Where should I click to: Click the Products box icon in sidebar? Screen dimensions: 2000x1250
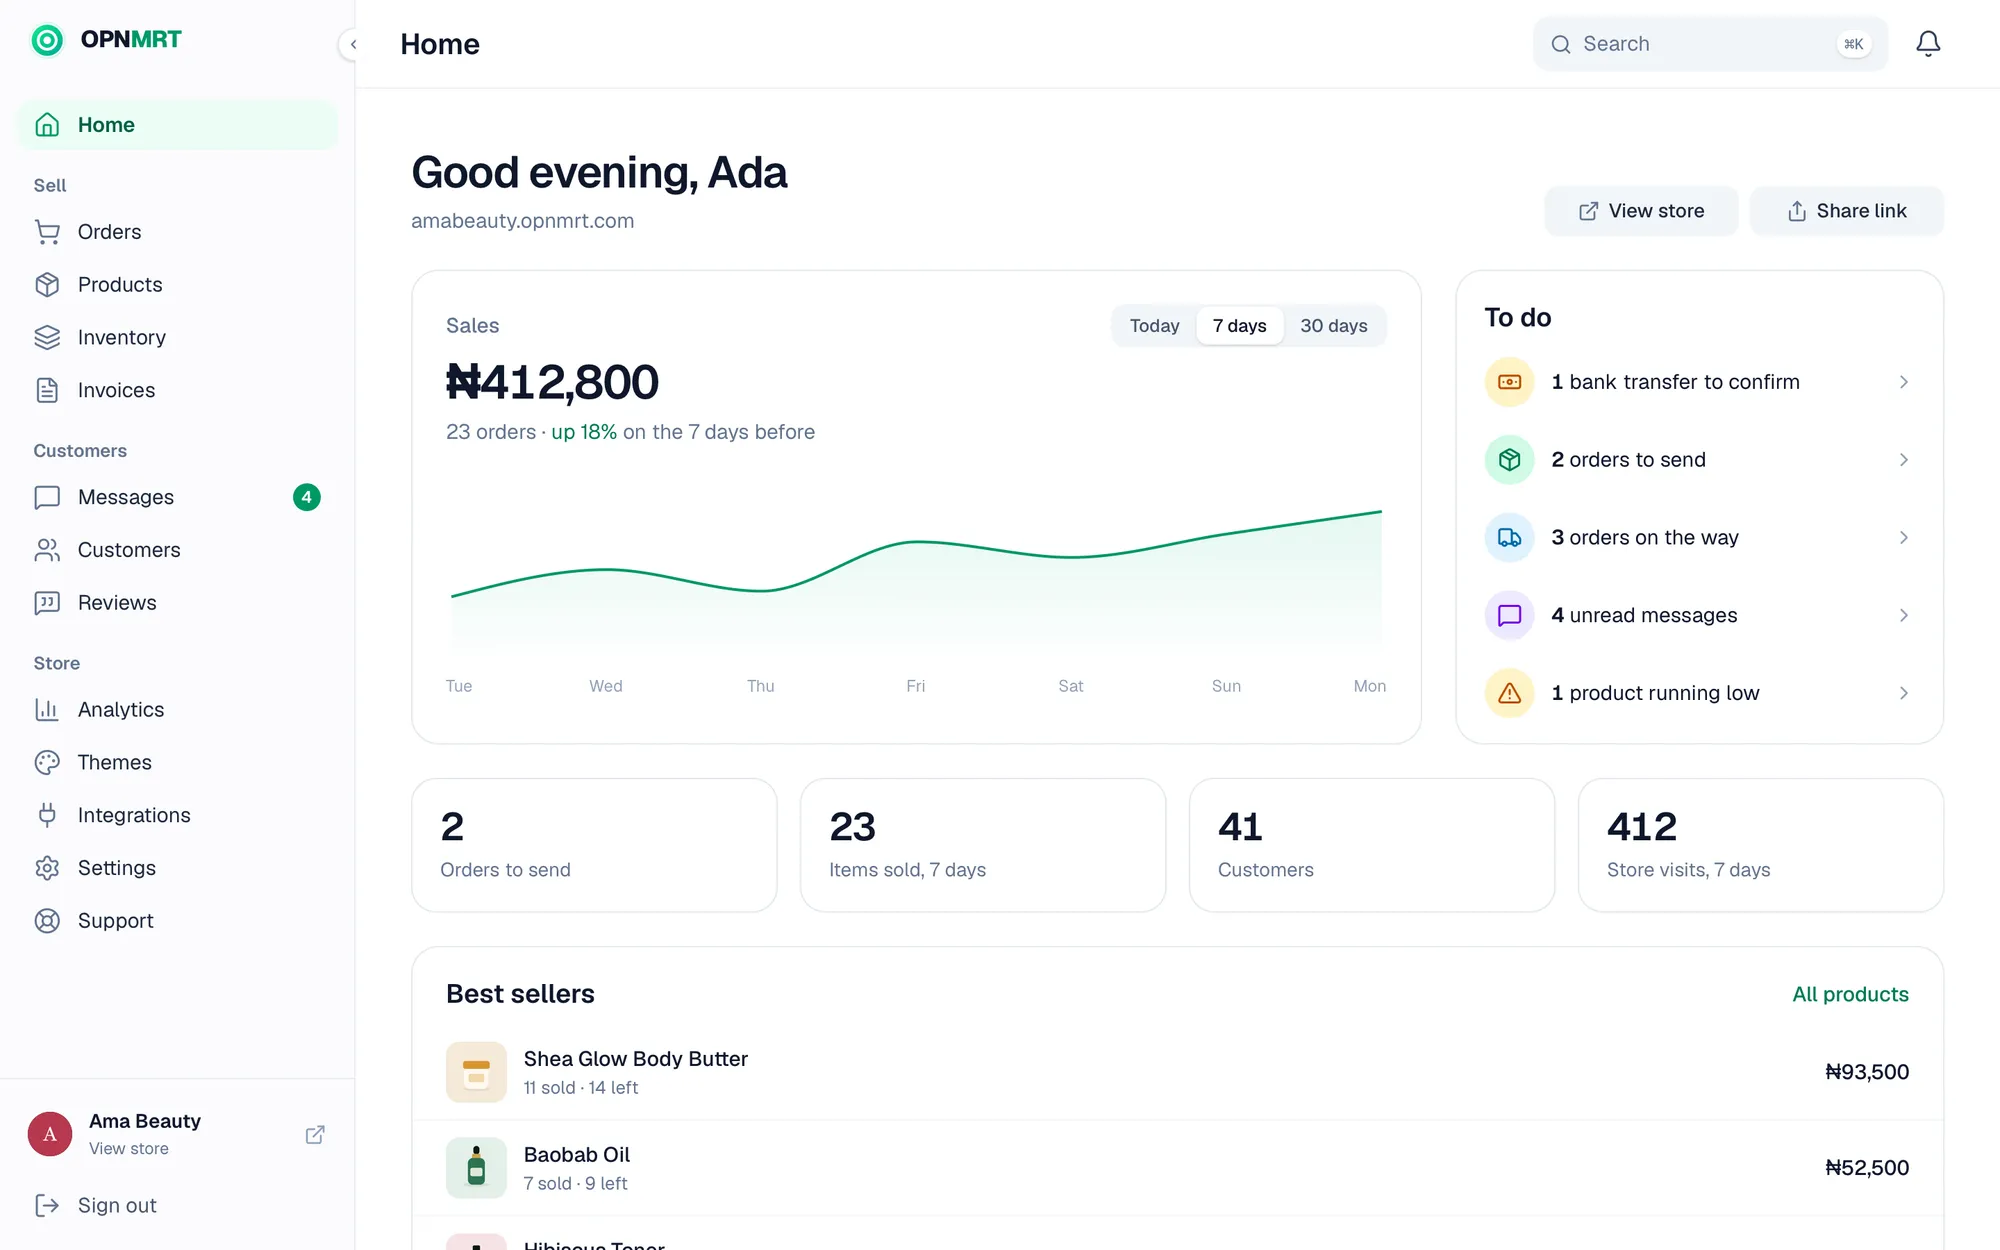pyautogui.click(x=47, y=285)
